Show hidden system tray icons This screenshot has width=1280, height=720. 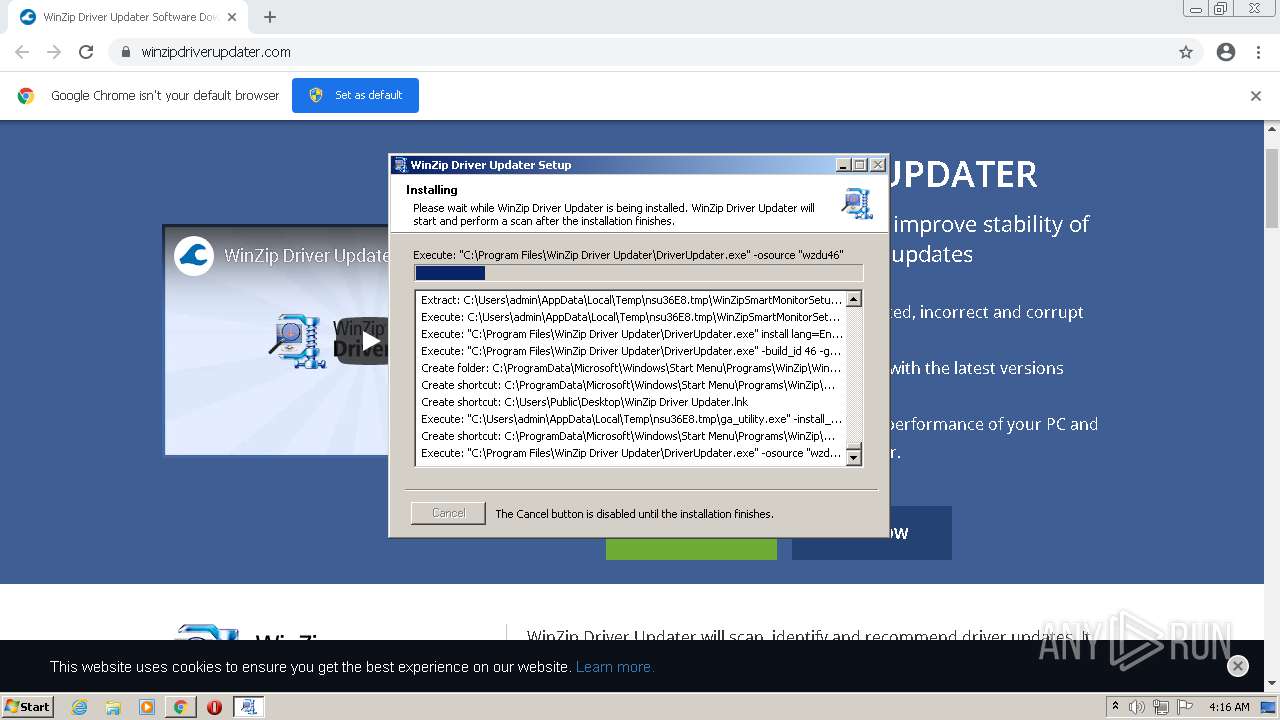(x=1115, y=707)
